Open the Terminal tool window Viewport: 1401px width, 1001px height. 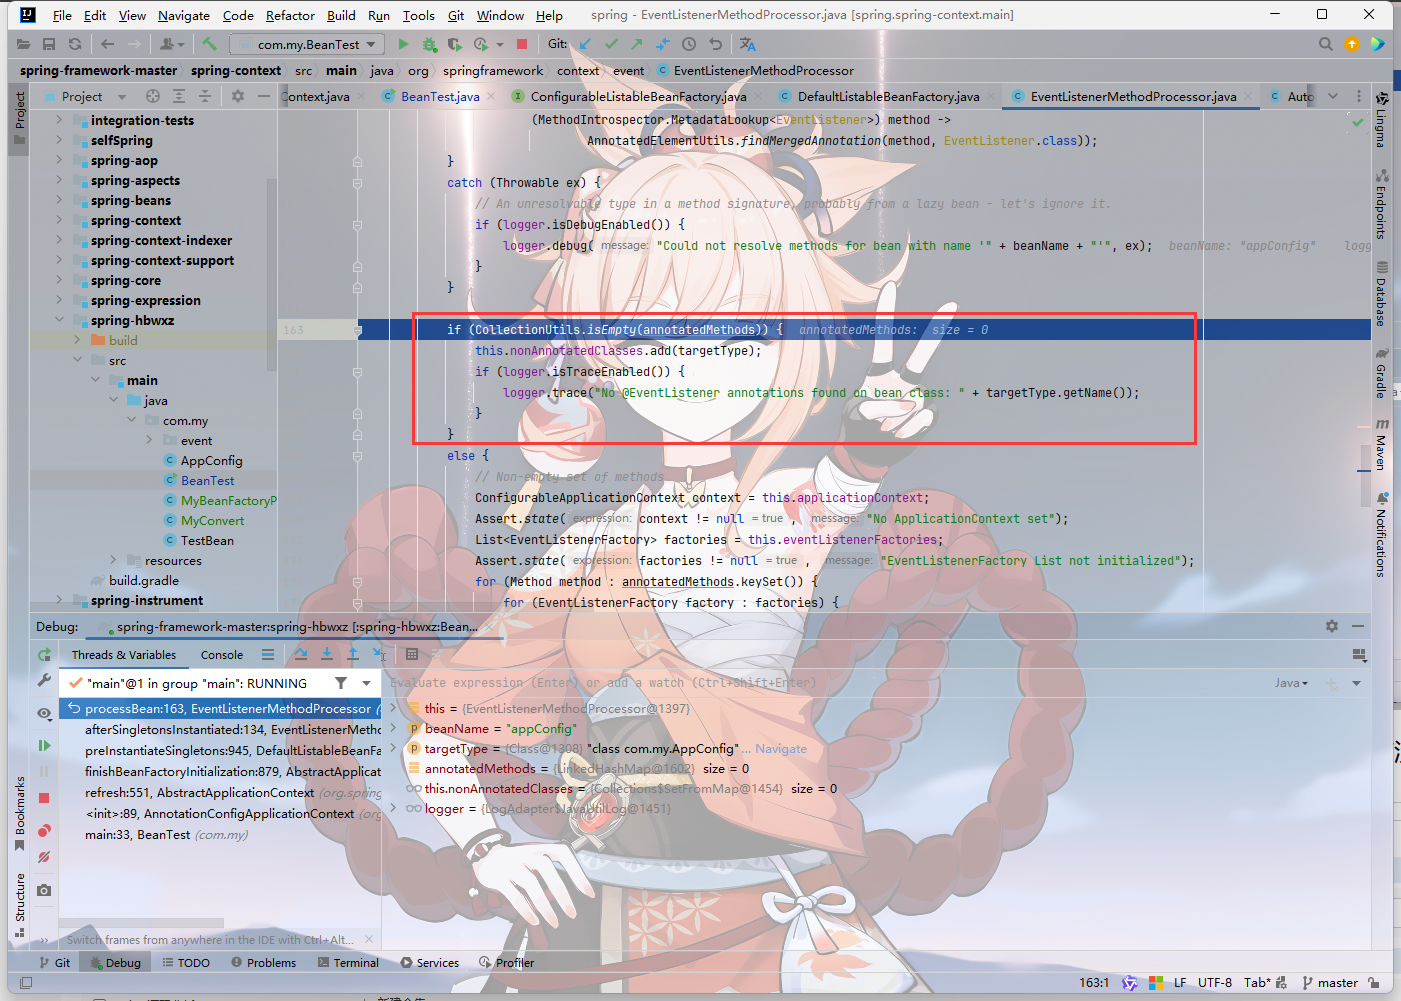pyautogui.click(x=348, y=962)
